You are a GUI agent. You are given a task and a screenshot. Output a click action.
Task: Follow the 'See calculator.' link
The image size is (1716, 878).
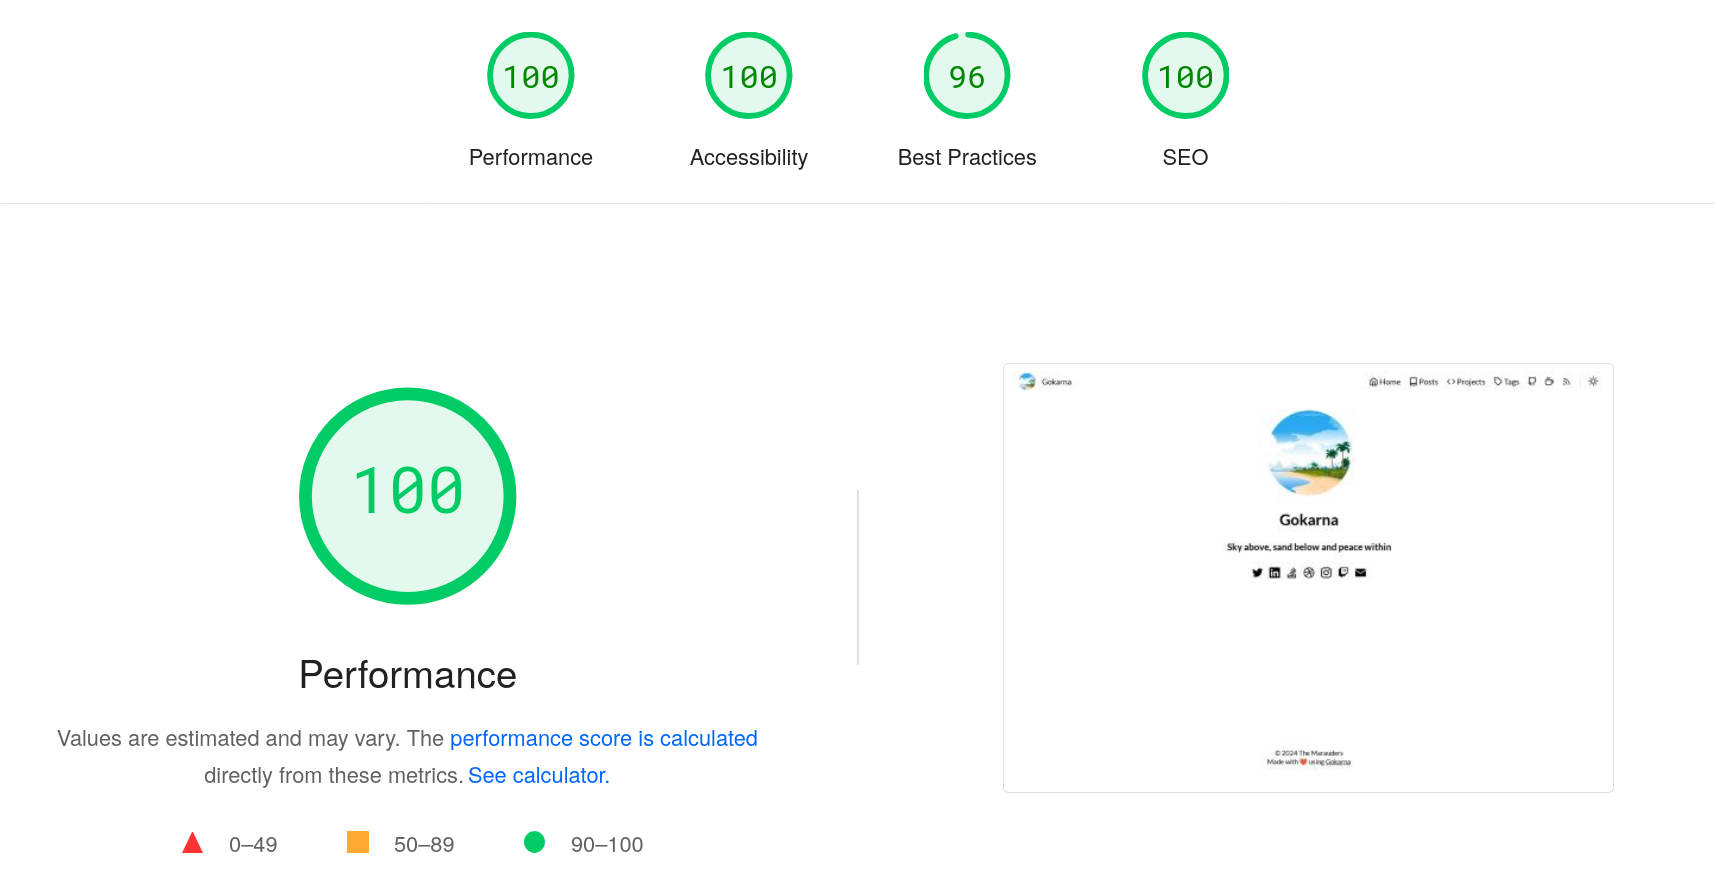click(x=538, y=776)
